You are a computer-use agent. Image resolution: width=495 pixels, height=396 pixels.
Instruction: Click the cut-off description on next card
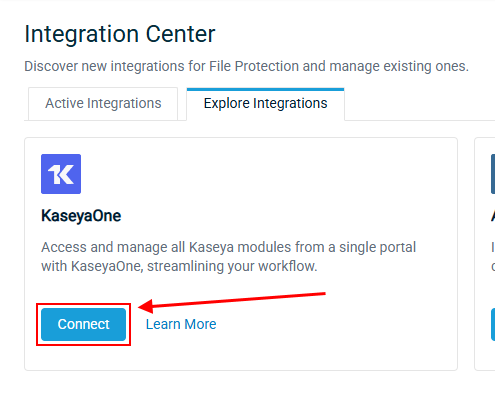pos(493,257)
